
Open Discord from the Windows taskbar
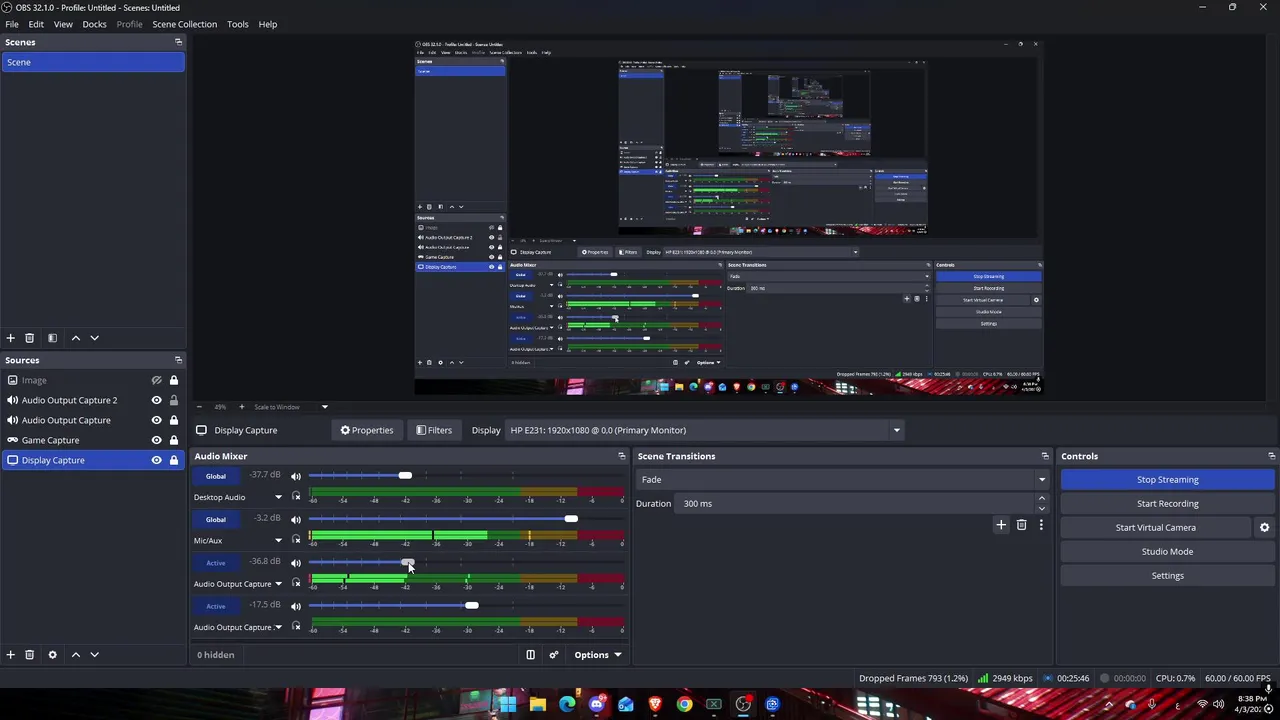pos(597,704)
